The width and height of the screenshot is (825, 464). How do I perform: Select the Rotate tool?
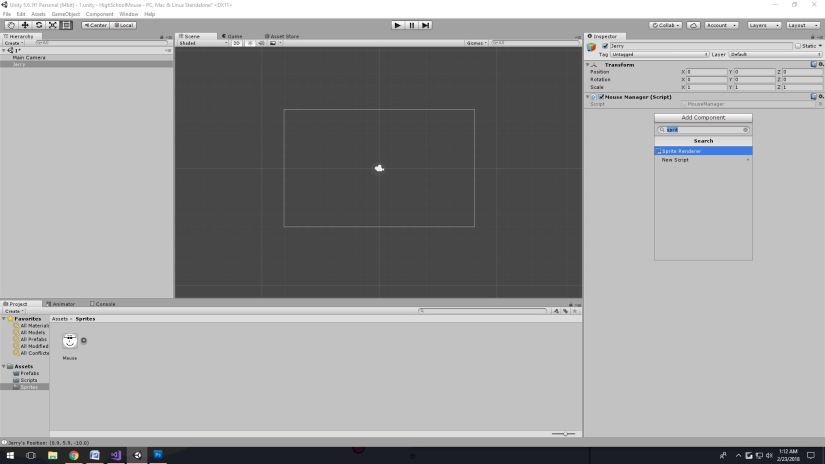[x=38, y=25]
